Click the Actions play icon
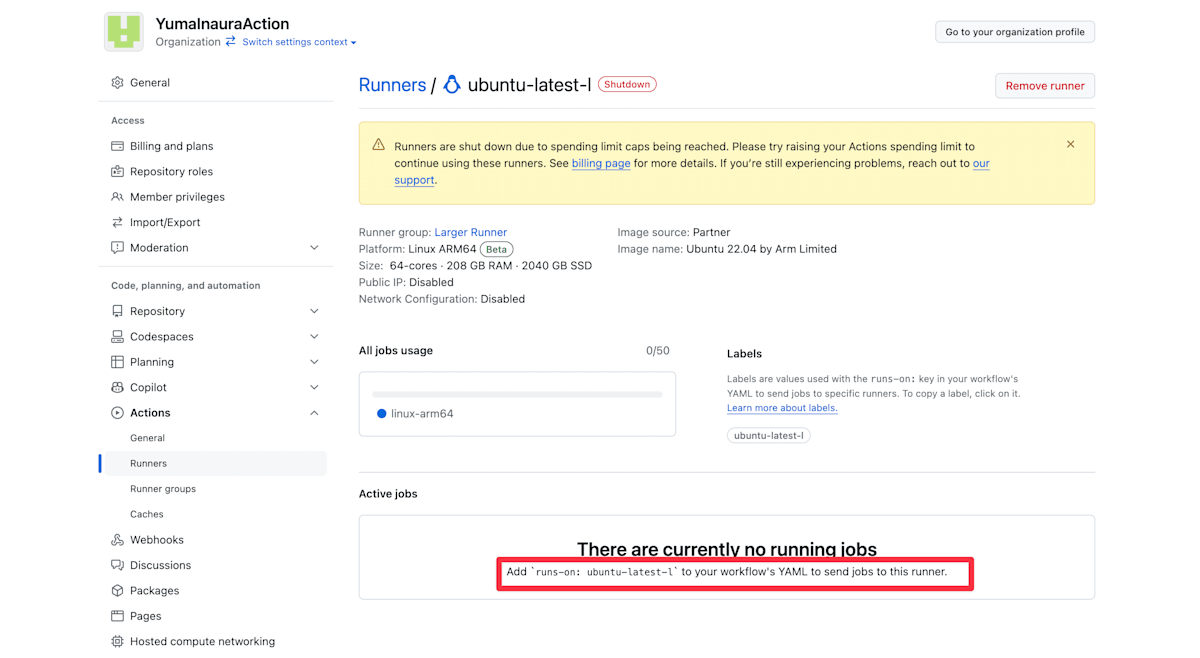The width and height of the screenshot is (1200, 658). click(117, 413)
